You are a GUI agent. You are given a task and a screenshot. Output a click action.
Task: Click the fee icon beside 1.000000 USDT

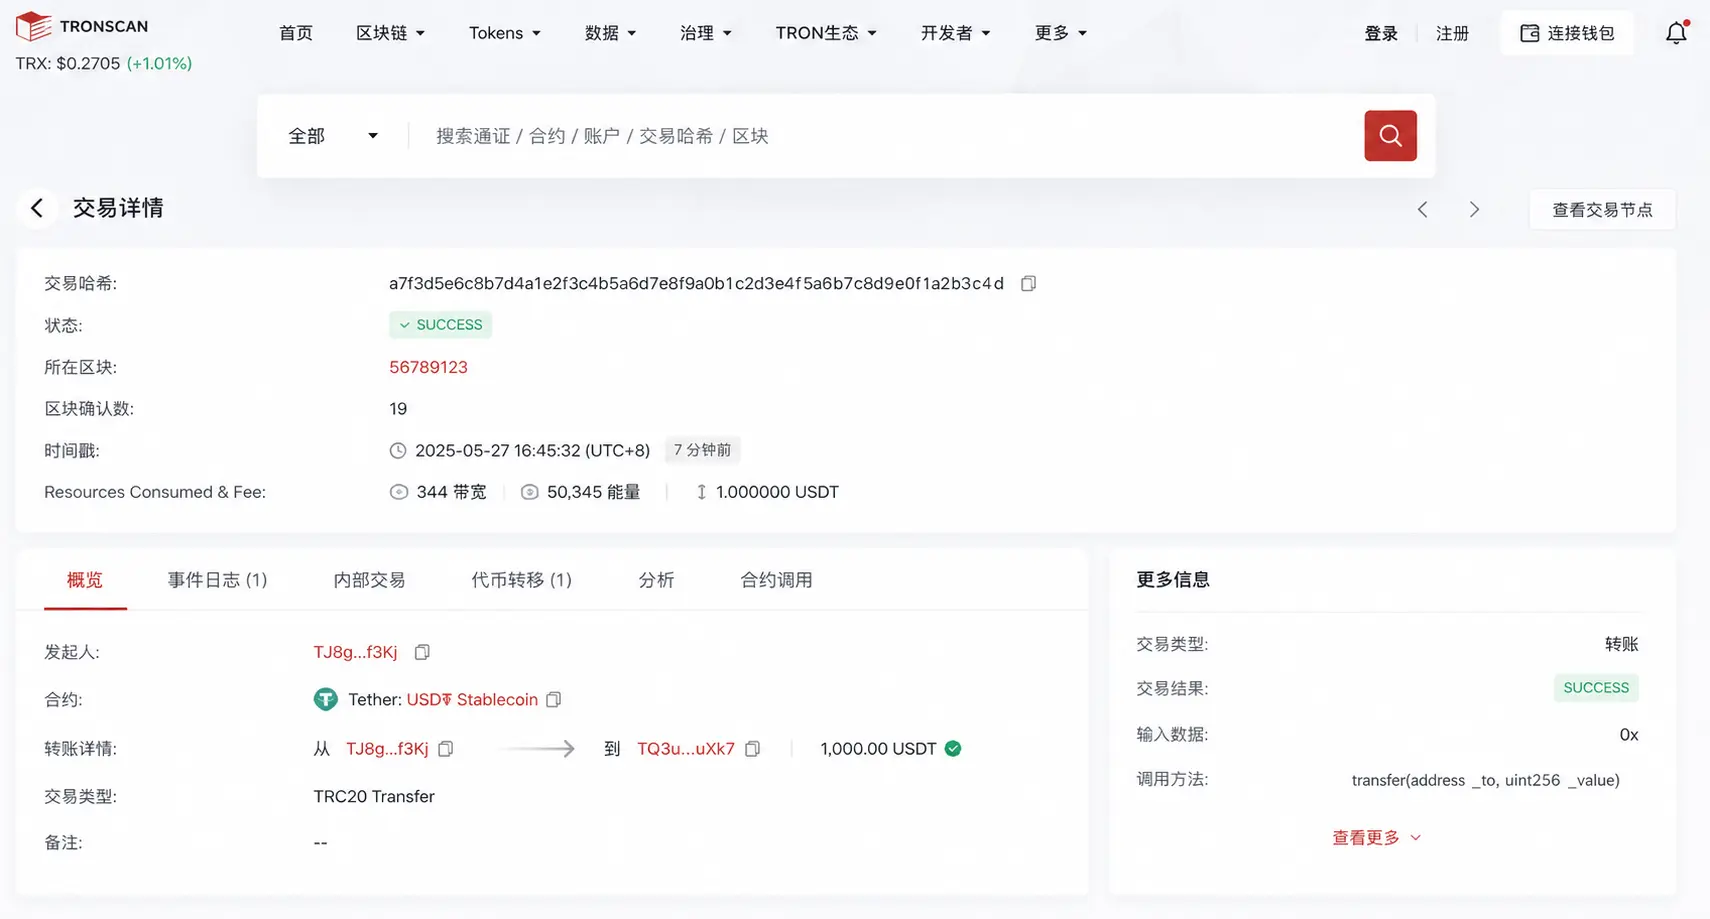[x=701, y=492]
